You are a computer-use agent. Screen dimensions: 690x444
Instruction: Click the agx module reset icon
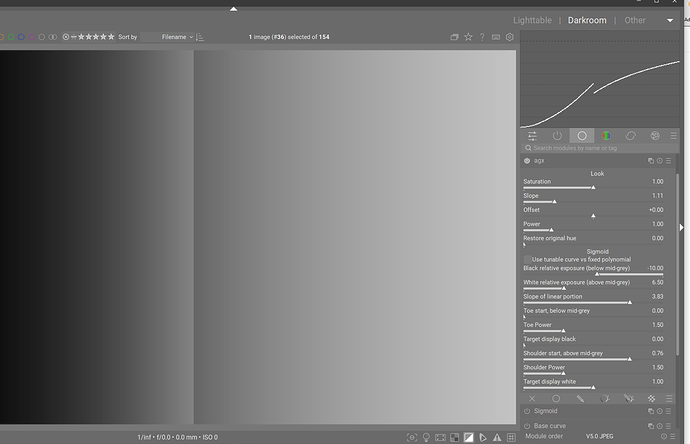click(x=661, y=160)
